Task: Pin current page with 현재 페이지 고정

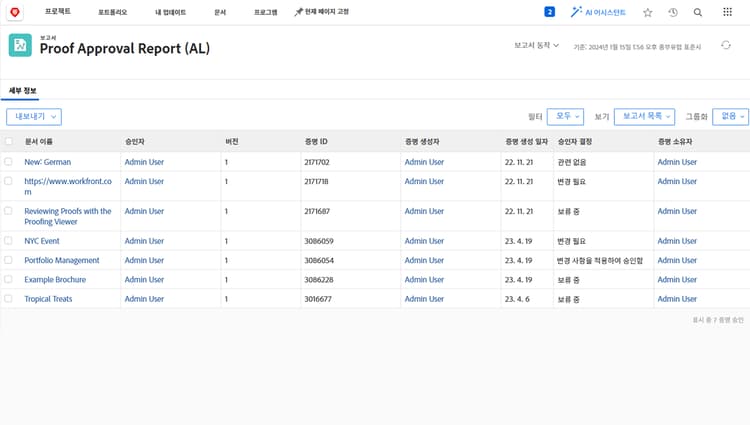Action: click(x=321, y=12)
